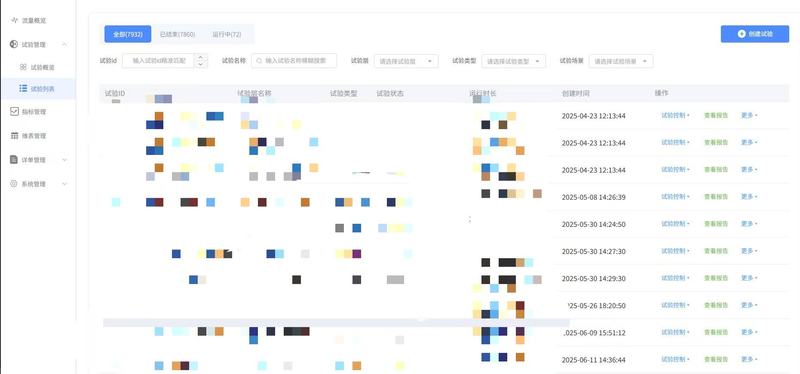Image resolution: width=800 pixels, height=374 pixels.
Task: Collapse the 试验管理 menu chevron
Action: [64, 44]
